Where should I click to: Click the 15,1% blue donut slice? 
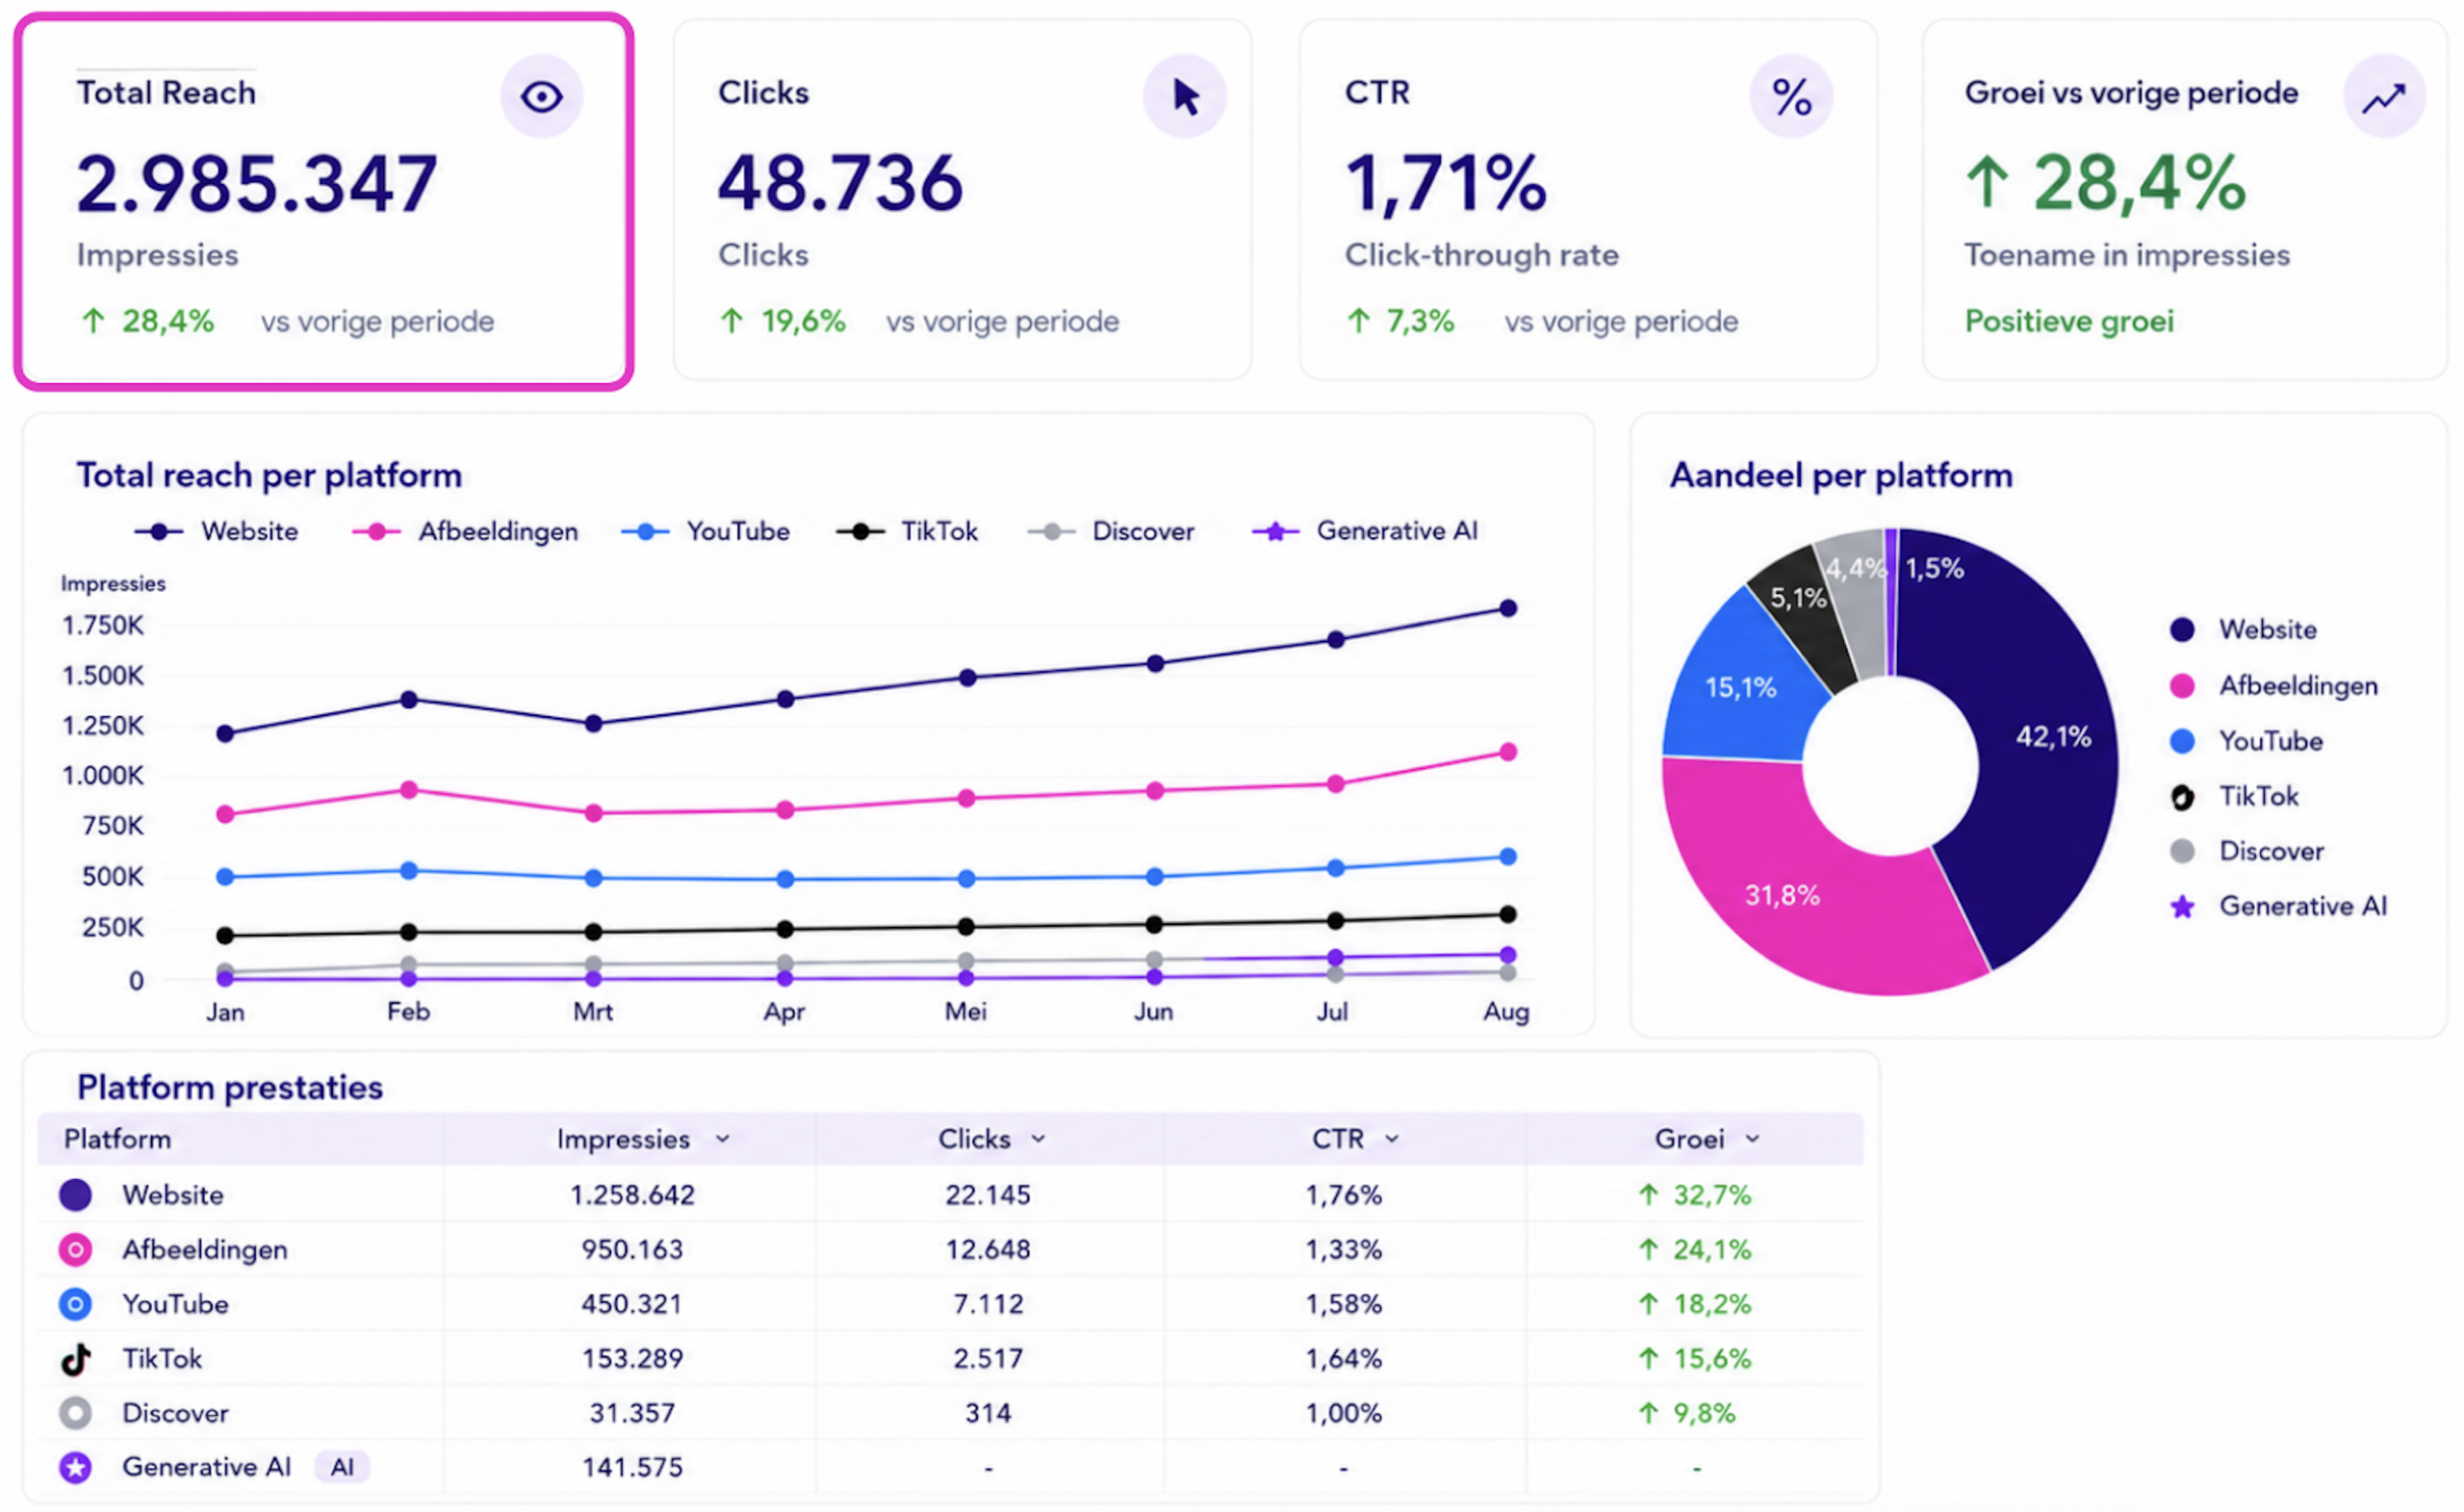point(1740,690)
